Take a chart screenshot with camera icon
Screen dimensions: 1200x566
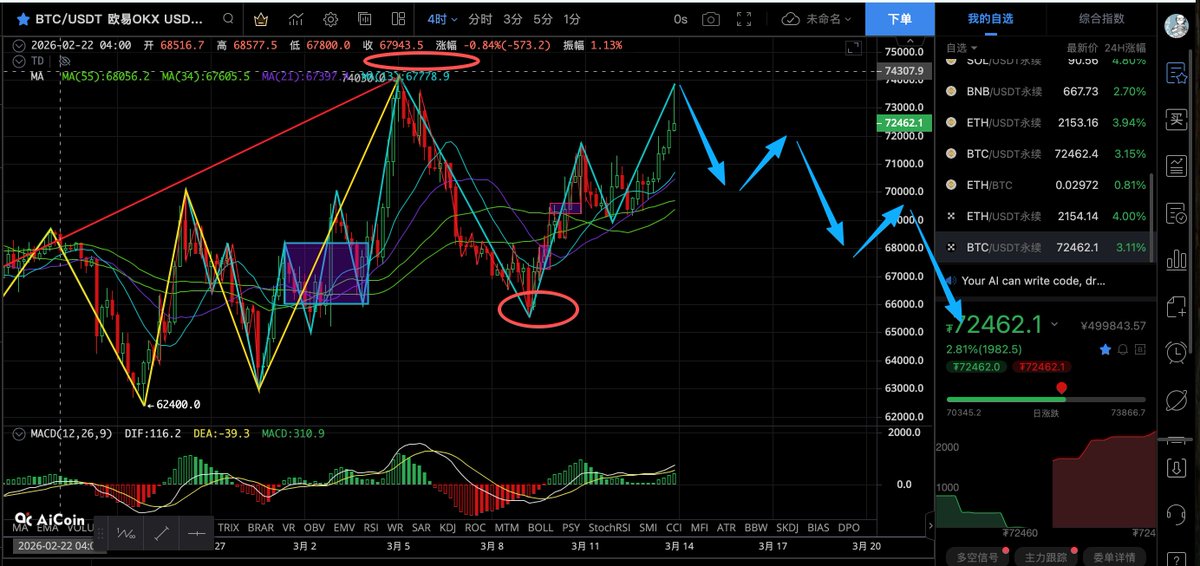711,19
